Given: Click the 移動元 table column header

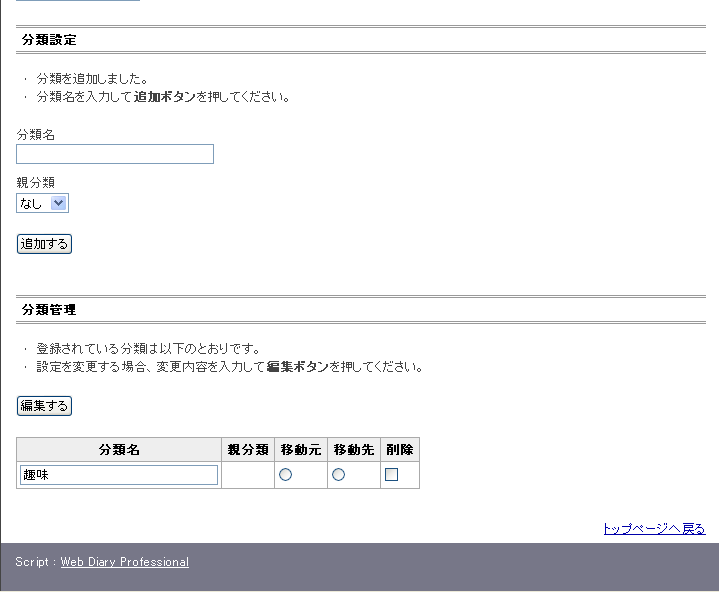Looking at the screenshot, I should click(301, 450).
